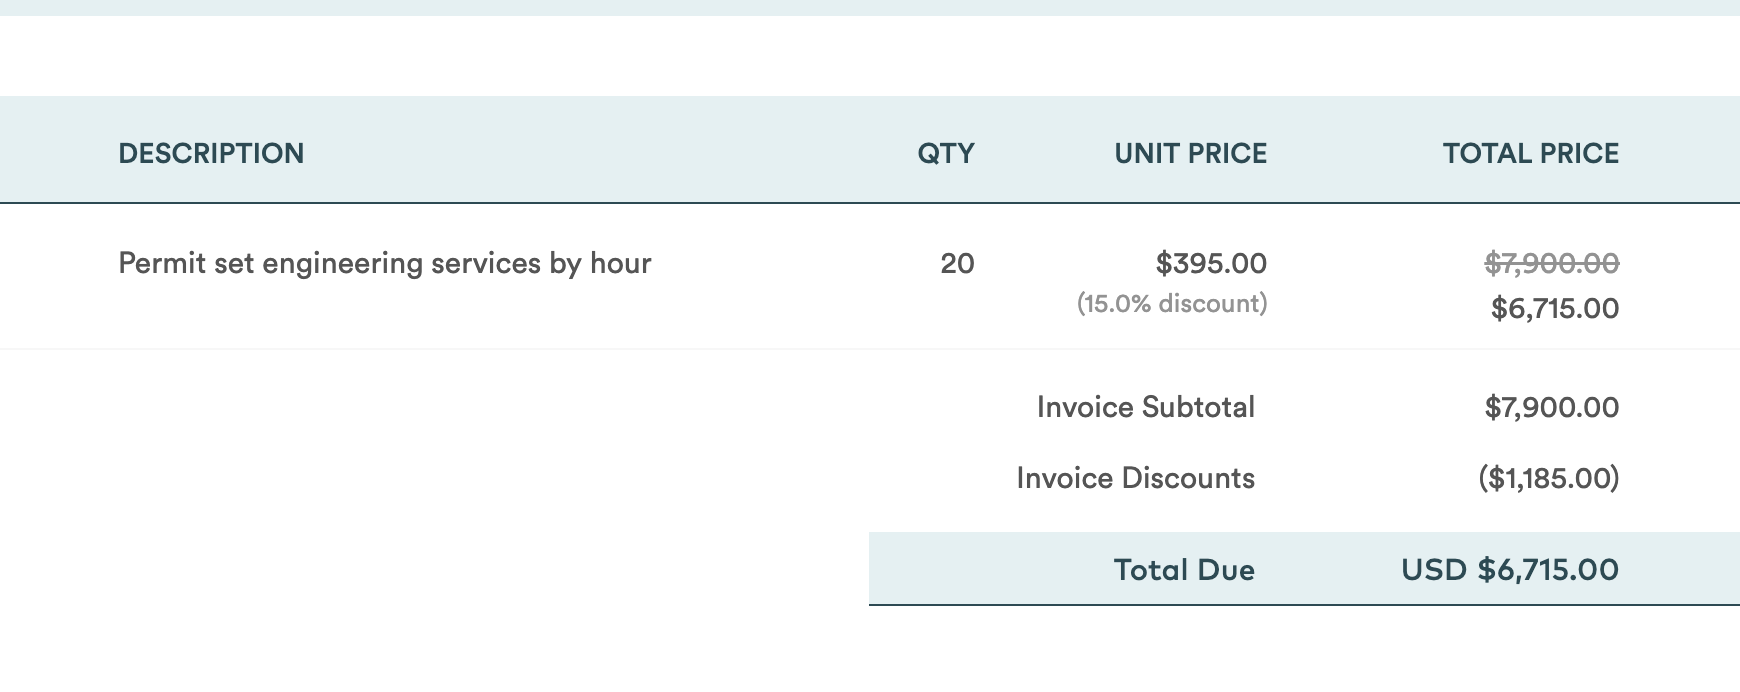Click the line item row
Image resolution: width=1740 pixels, height=692 pixels.
(x=870, y=277)
